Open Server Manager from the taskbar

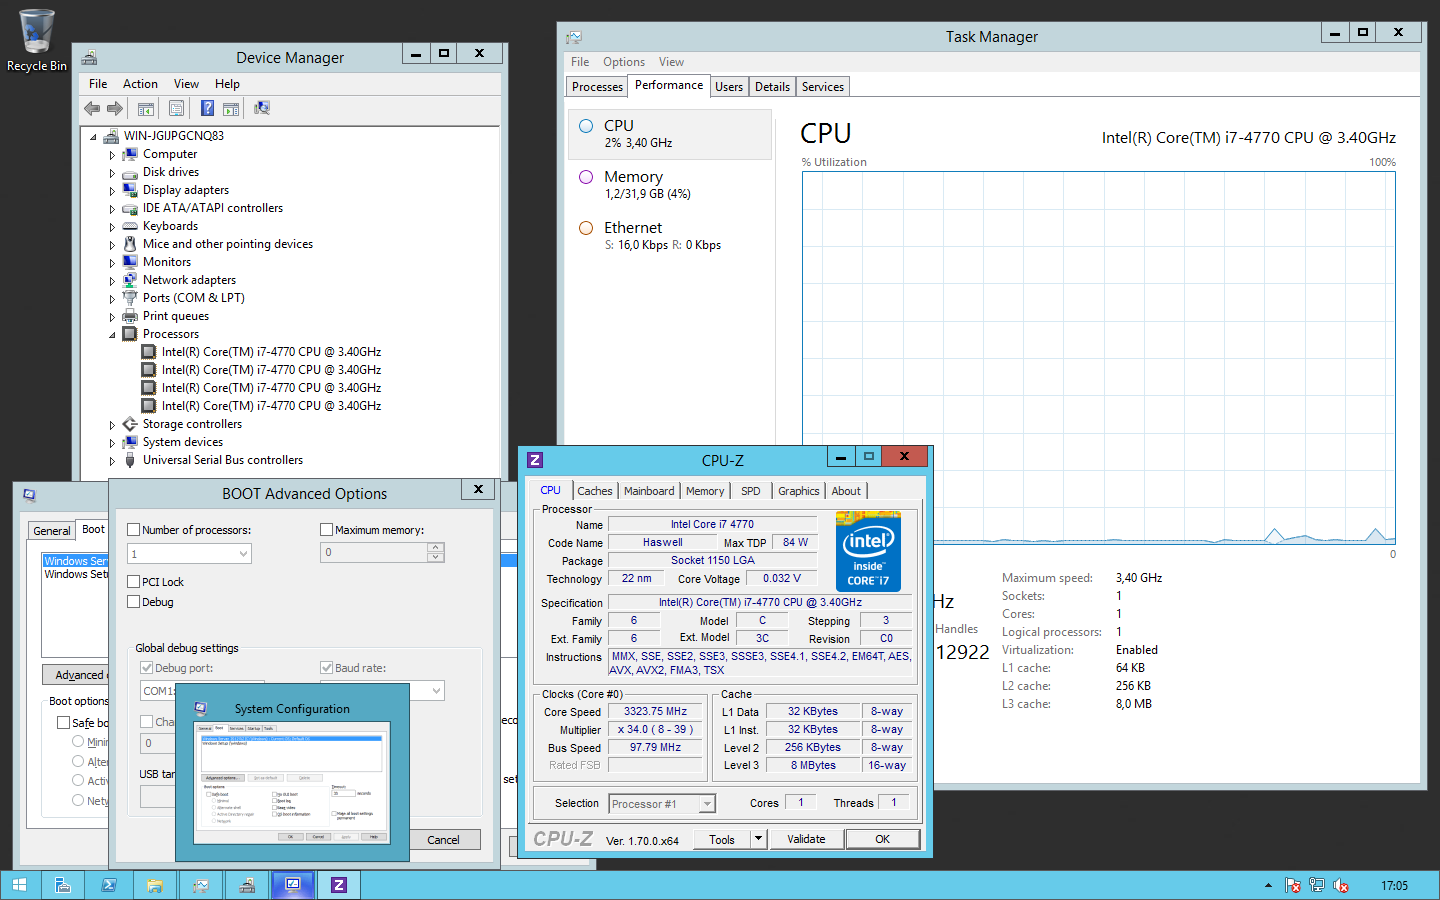tap(62, 885)
